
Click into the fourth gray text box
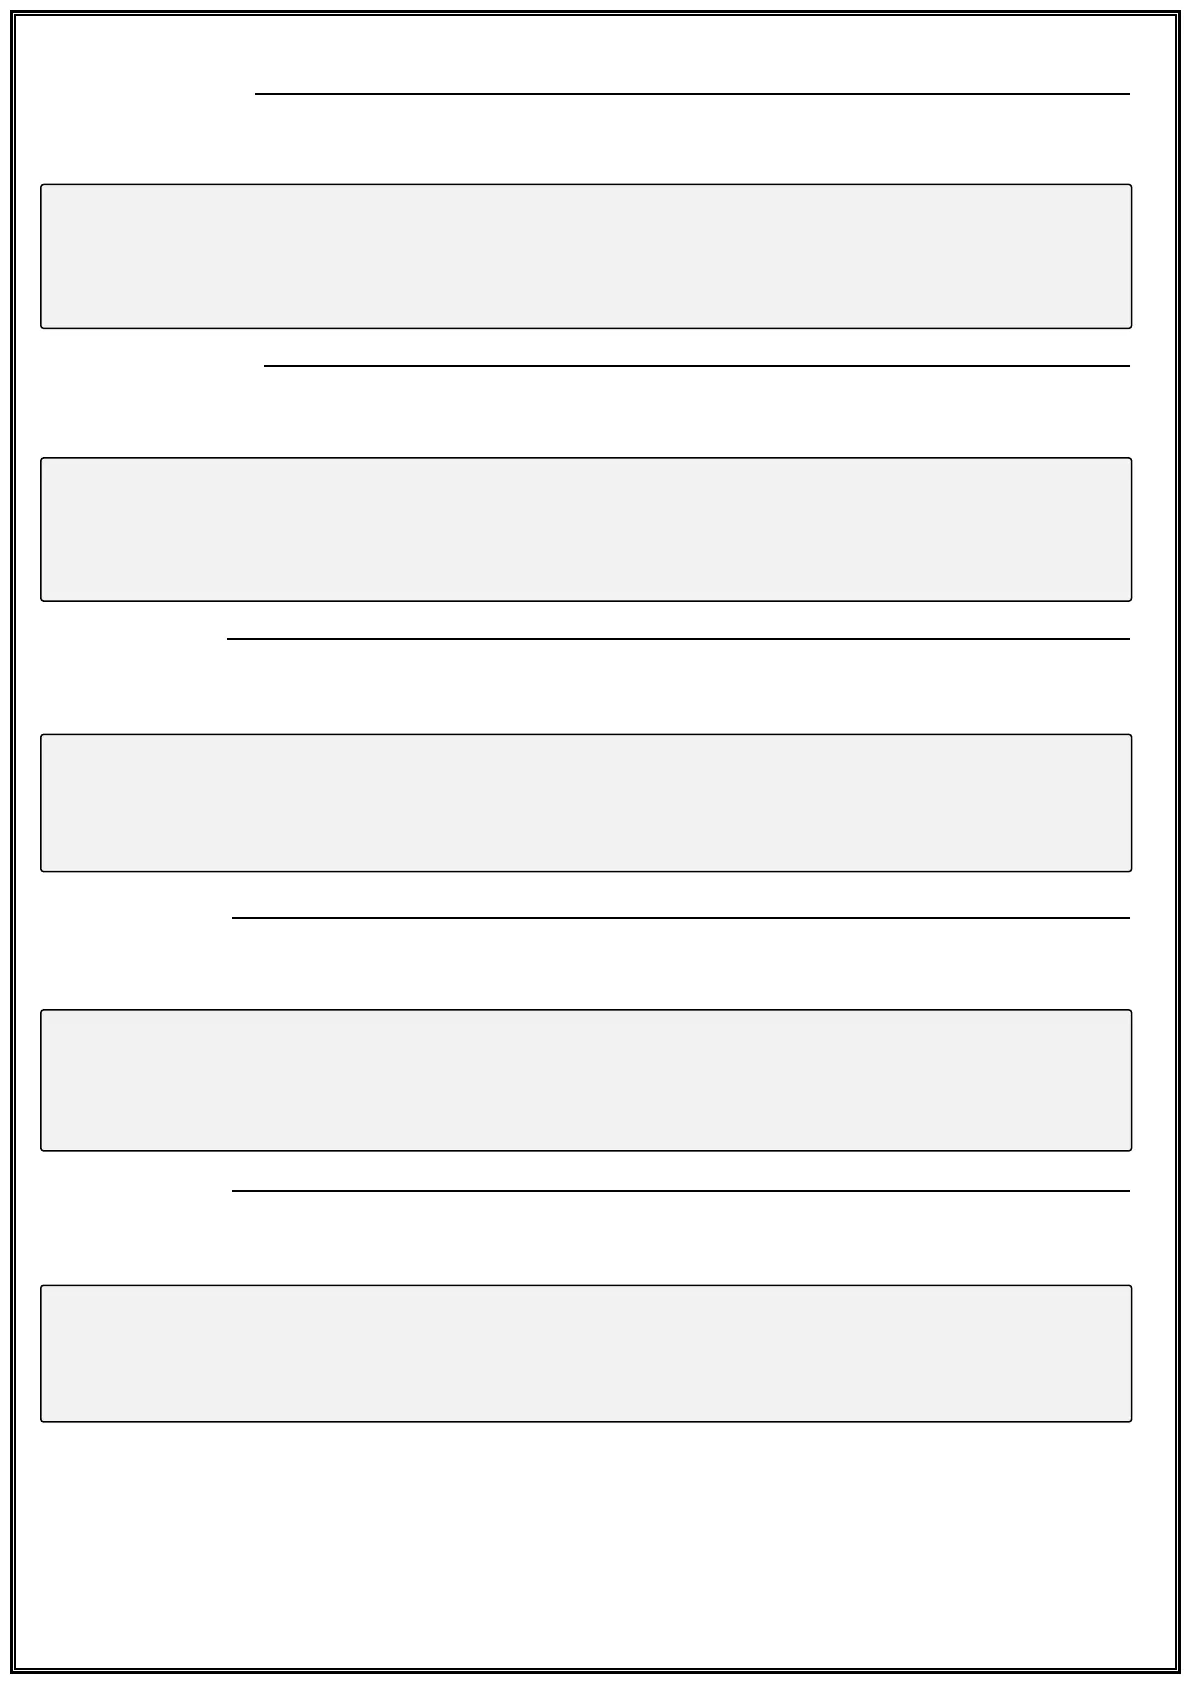(x=586, y=1080)
